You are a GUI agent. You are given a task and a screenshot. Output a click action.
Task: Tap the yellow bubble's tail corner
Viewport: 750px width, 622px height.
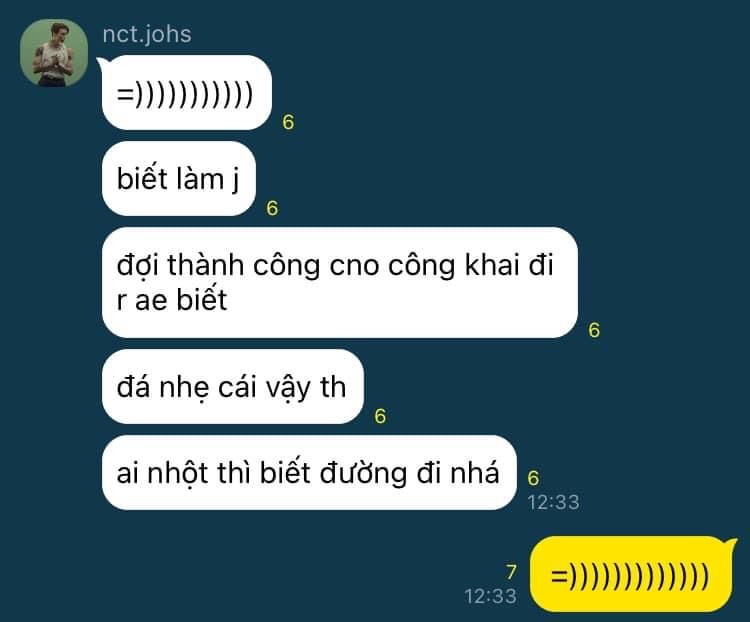pos(730,543)
